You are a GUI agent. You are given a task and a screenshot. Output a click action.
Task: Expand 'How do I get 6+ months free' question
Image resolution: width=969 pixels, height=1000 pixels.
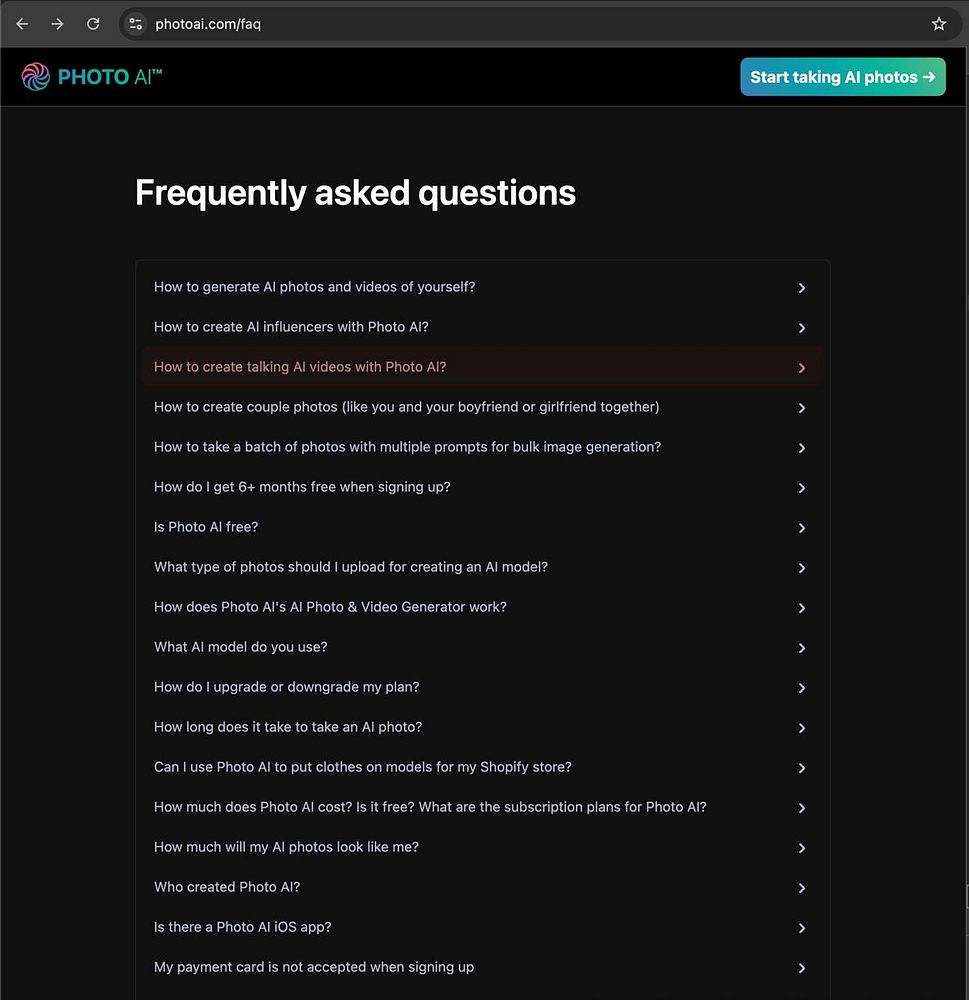click(302, 487)
